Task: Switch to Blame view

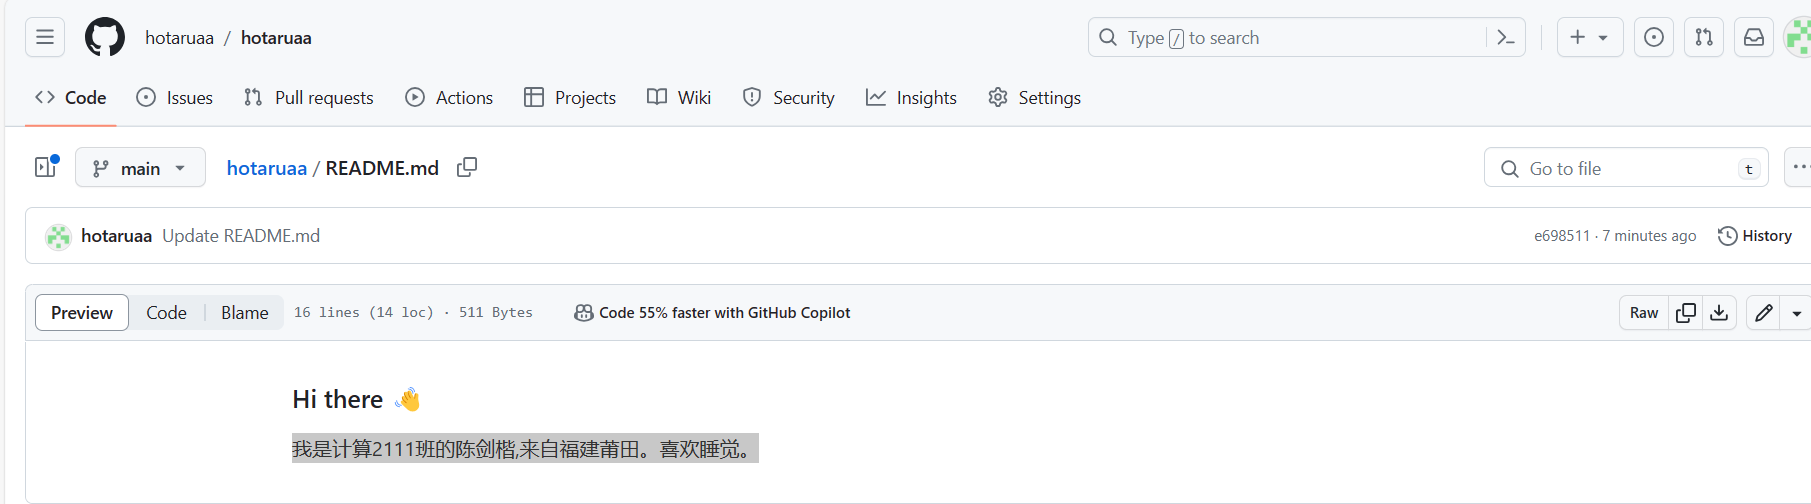Action: [245, 313]
